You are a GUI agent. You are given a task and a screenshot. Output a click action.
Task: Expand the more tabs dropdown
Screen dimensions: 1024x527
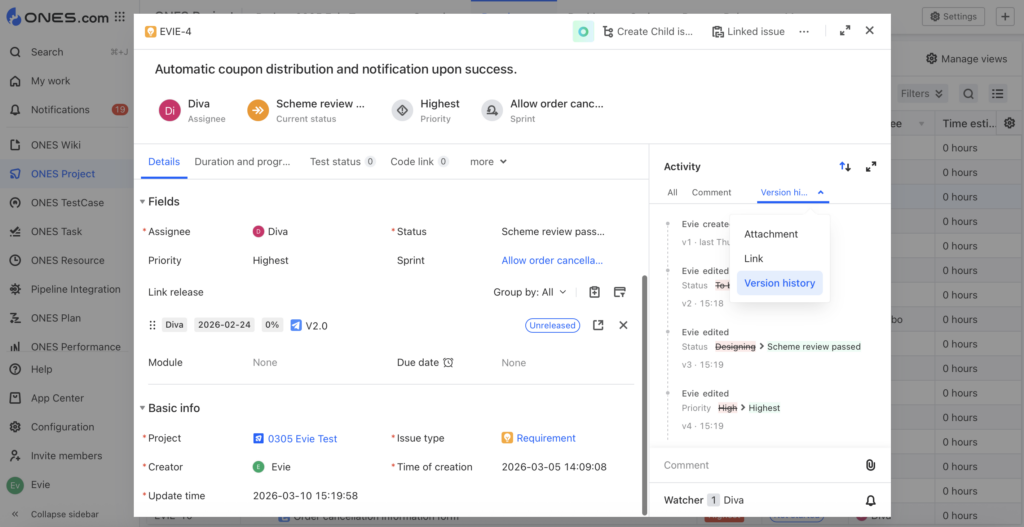(488, 161)
